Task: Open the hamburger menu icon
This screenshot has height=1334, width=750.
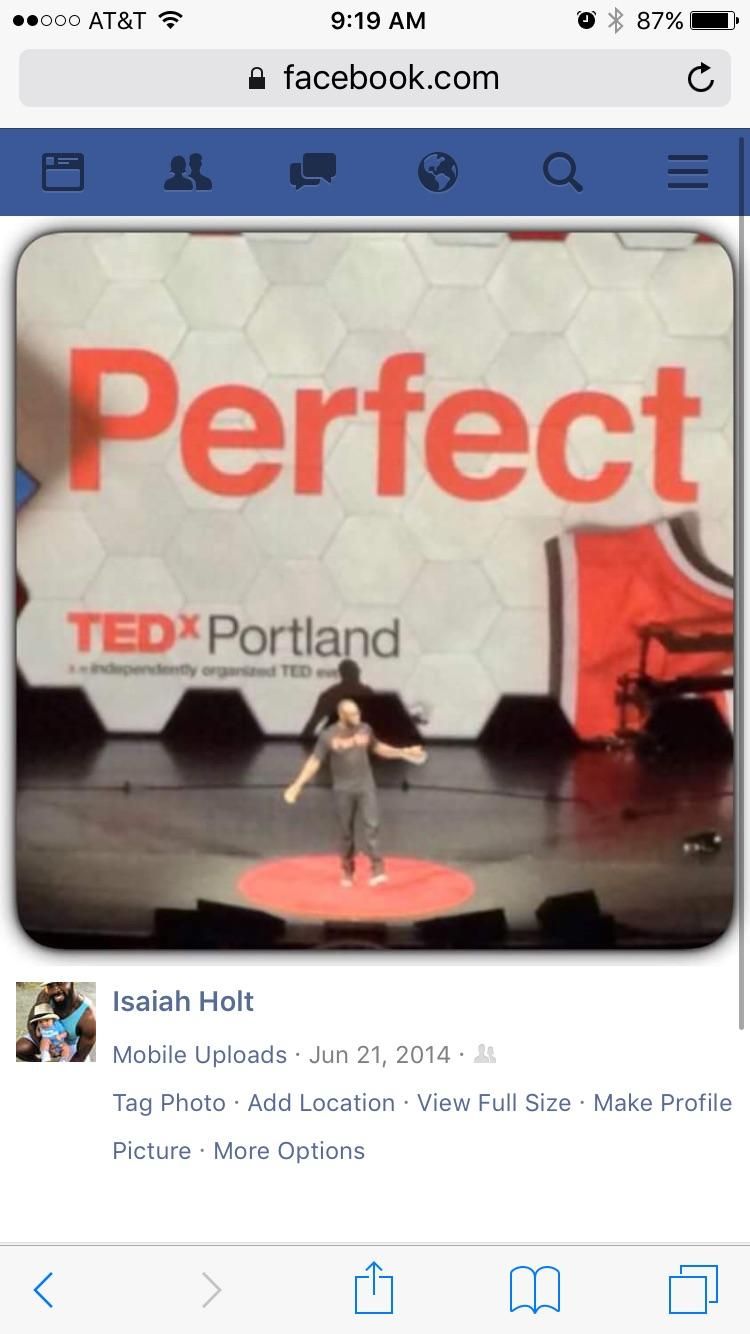Action: click(x=688, y=172)
